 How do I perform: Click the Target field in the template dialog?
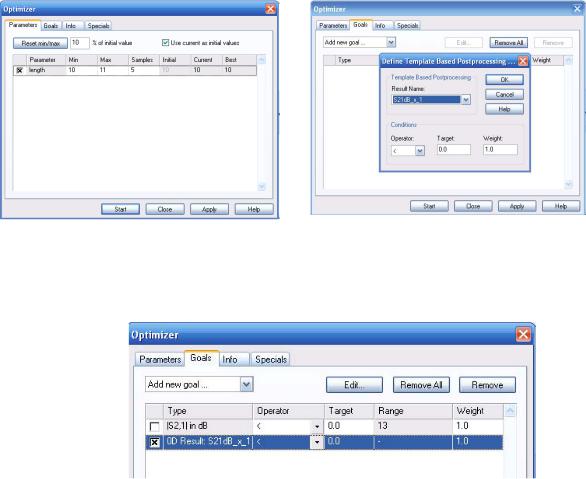tap(454, 149)
